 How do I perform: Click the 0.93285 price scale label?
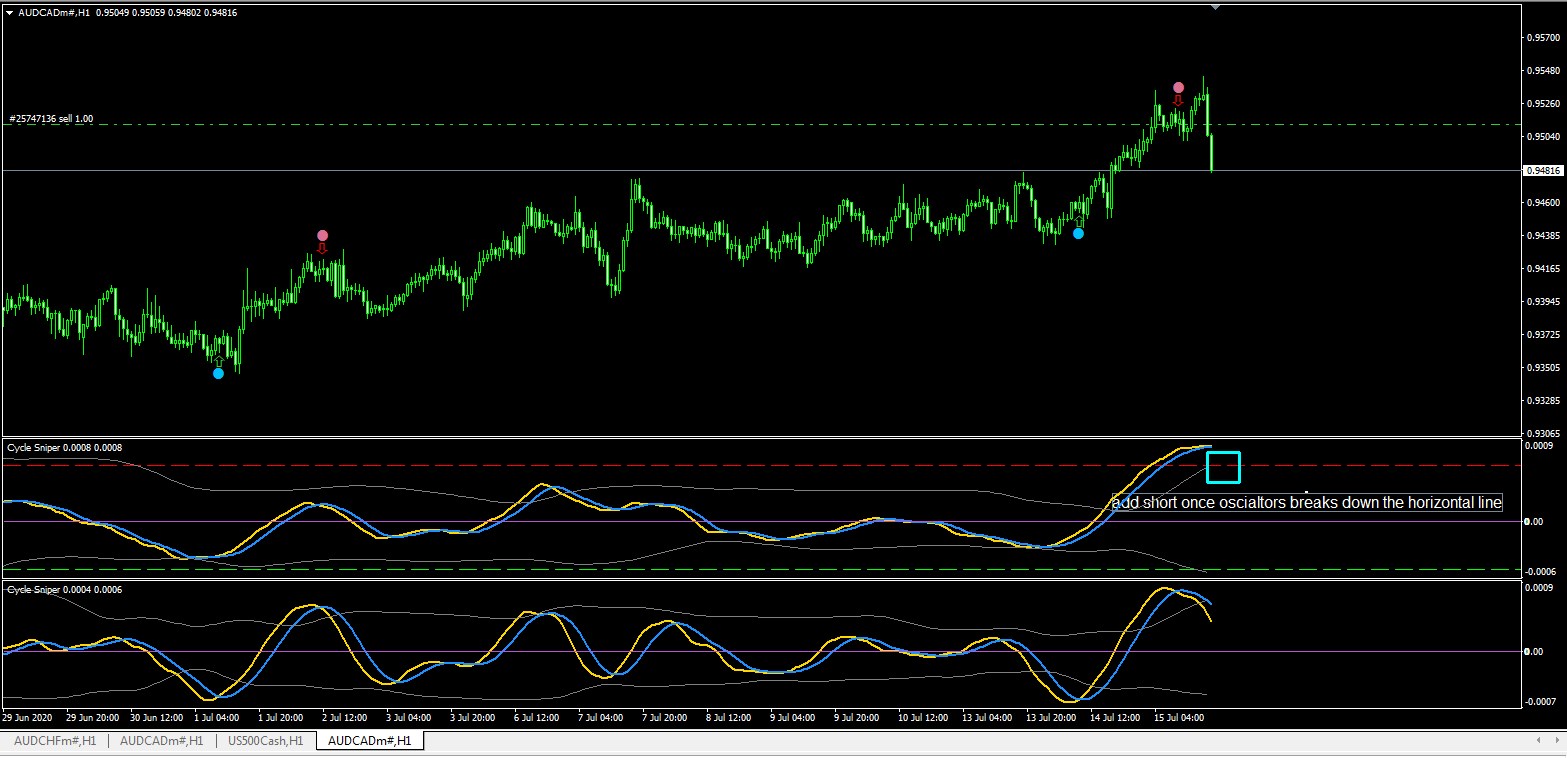pos(1542,401)
